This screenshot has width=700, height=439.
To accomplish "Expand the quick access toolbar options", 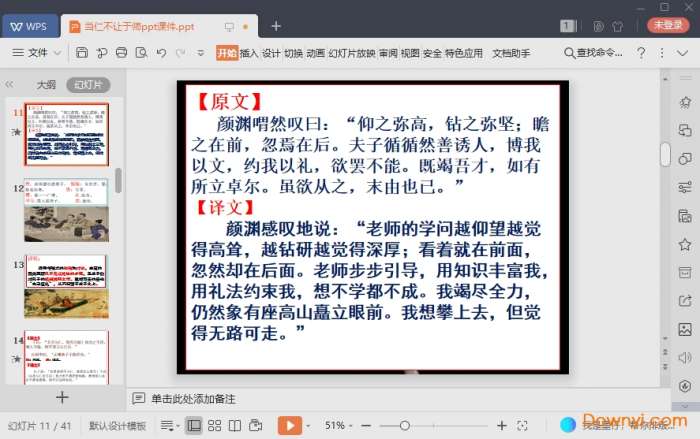I will (x=200, y=53).
